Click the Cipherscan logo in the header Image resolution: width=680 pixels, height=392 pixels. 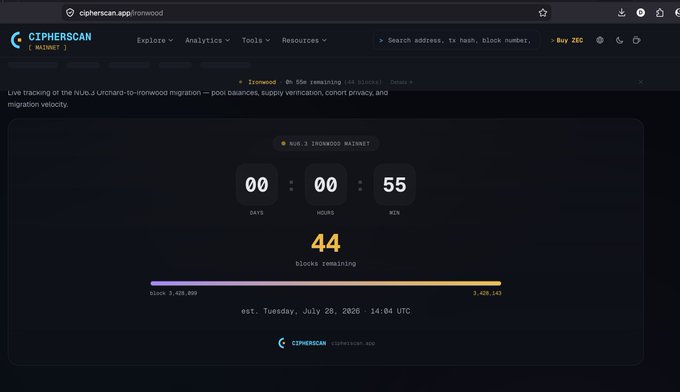pos(51,40)
